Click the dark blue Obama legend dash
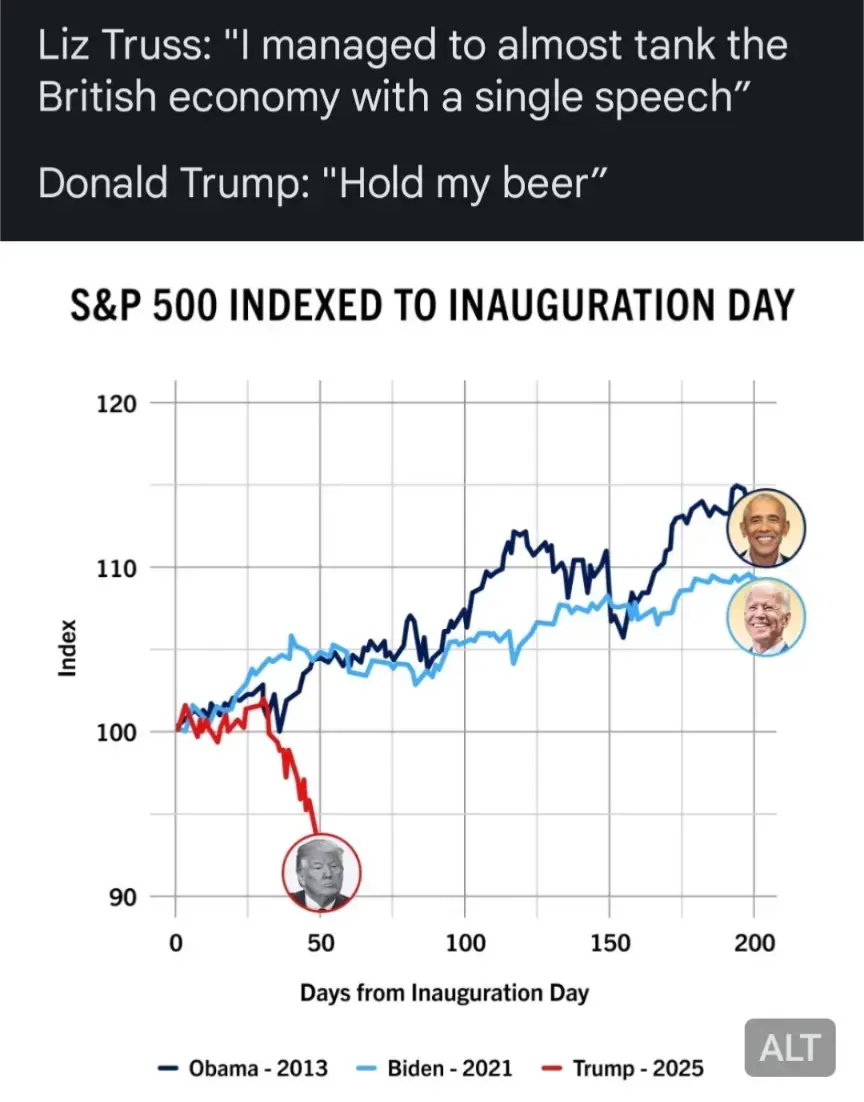The height and width of the screenshot is (1102, 864). [167, 1069]
